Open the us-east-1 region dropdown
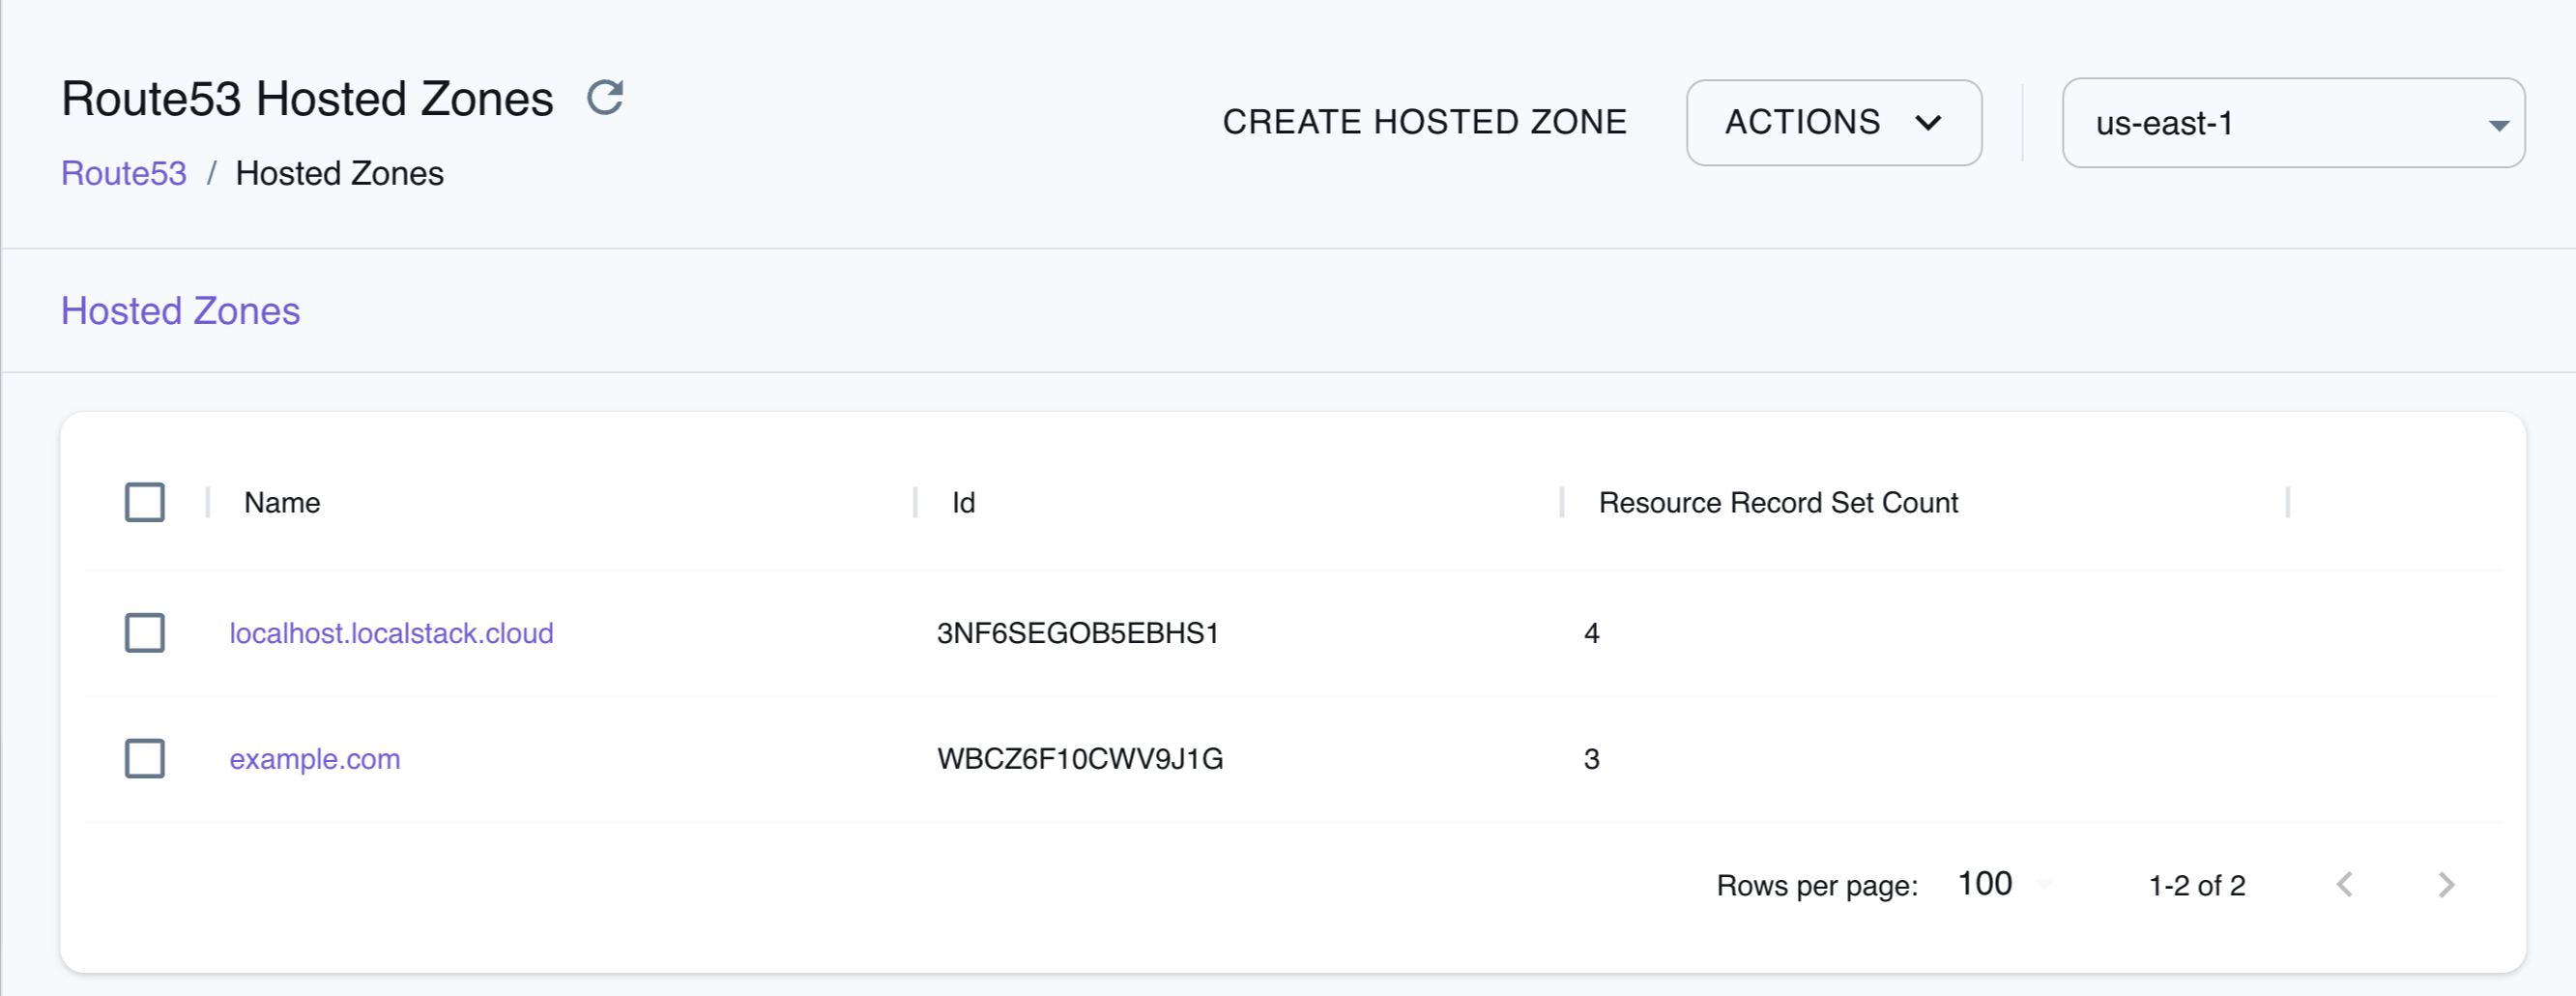Viewport: 2576px width, 996px height. [x=2290, y=123]
